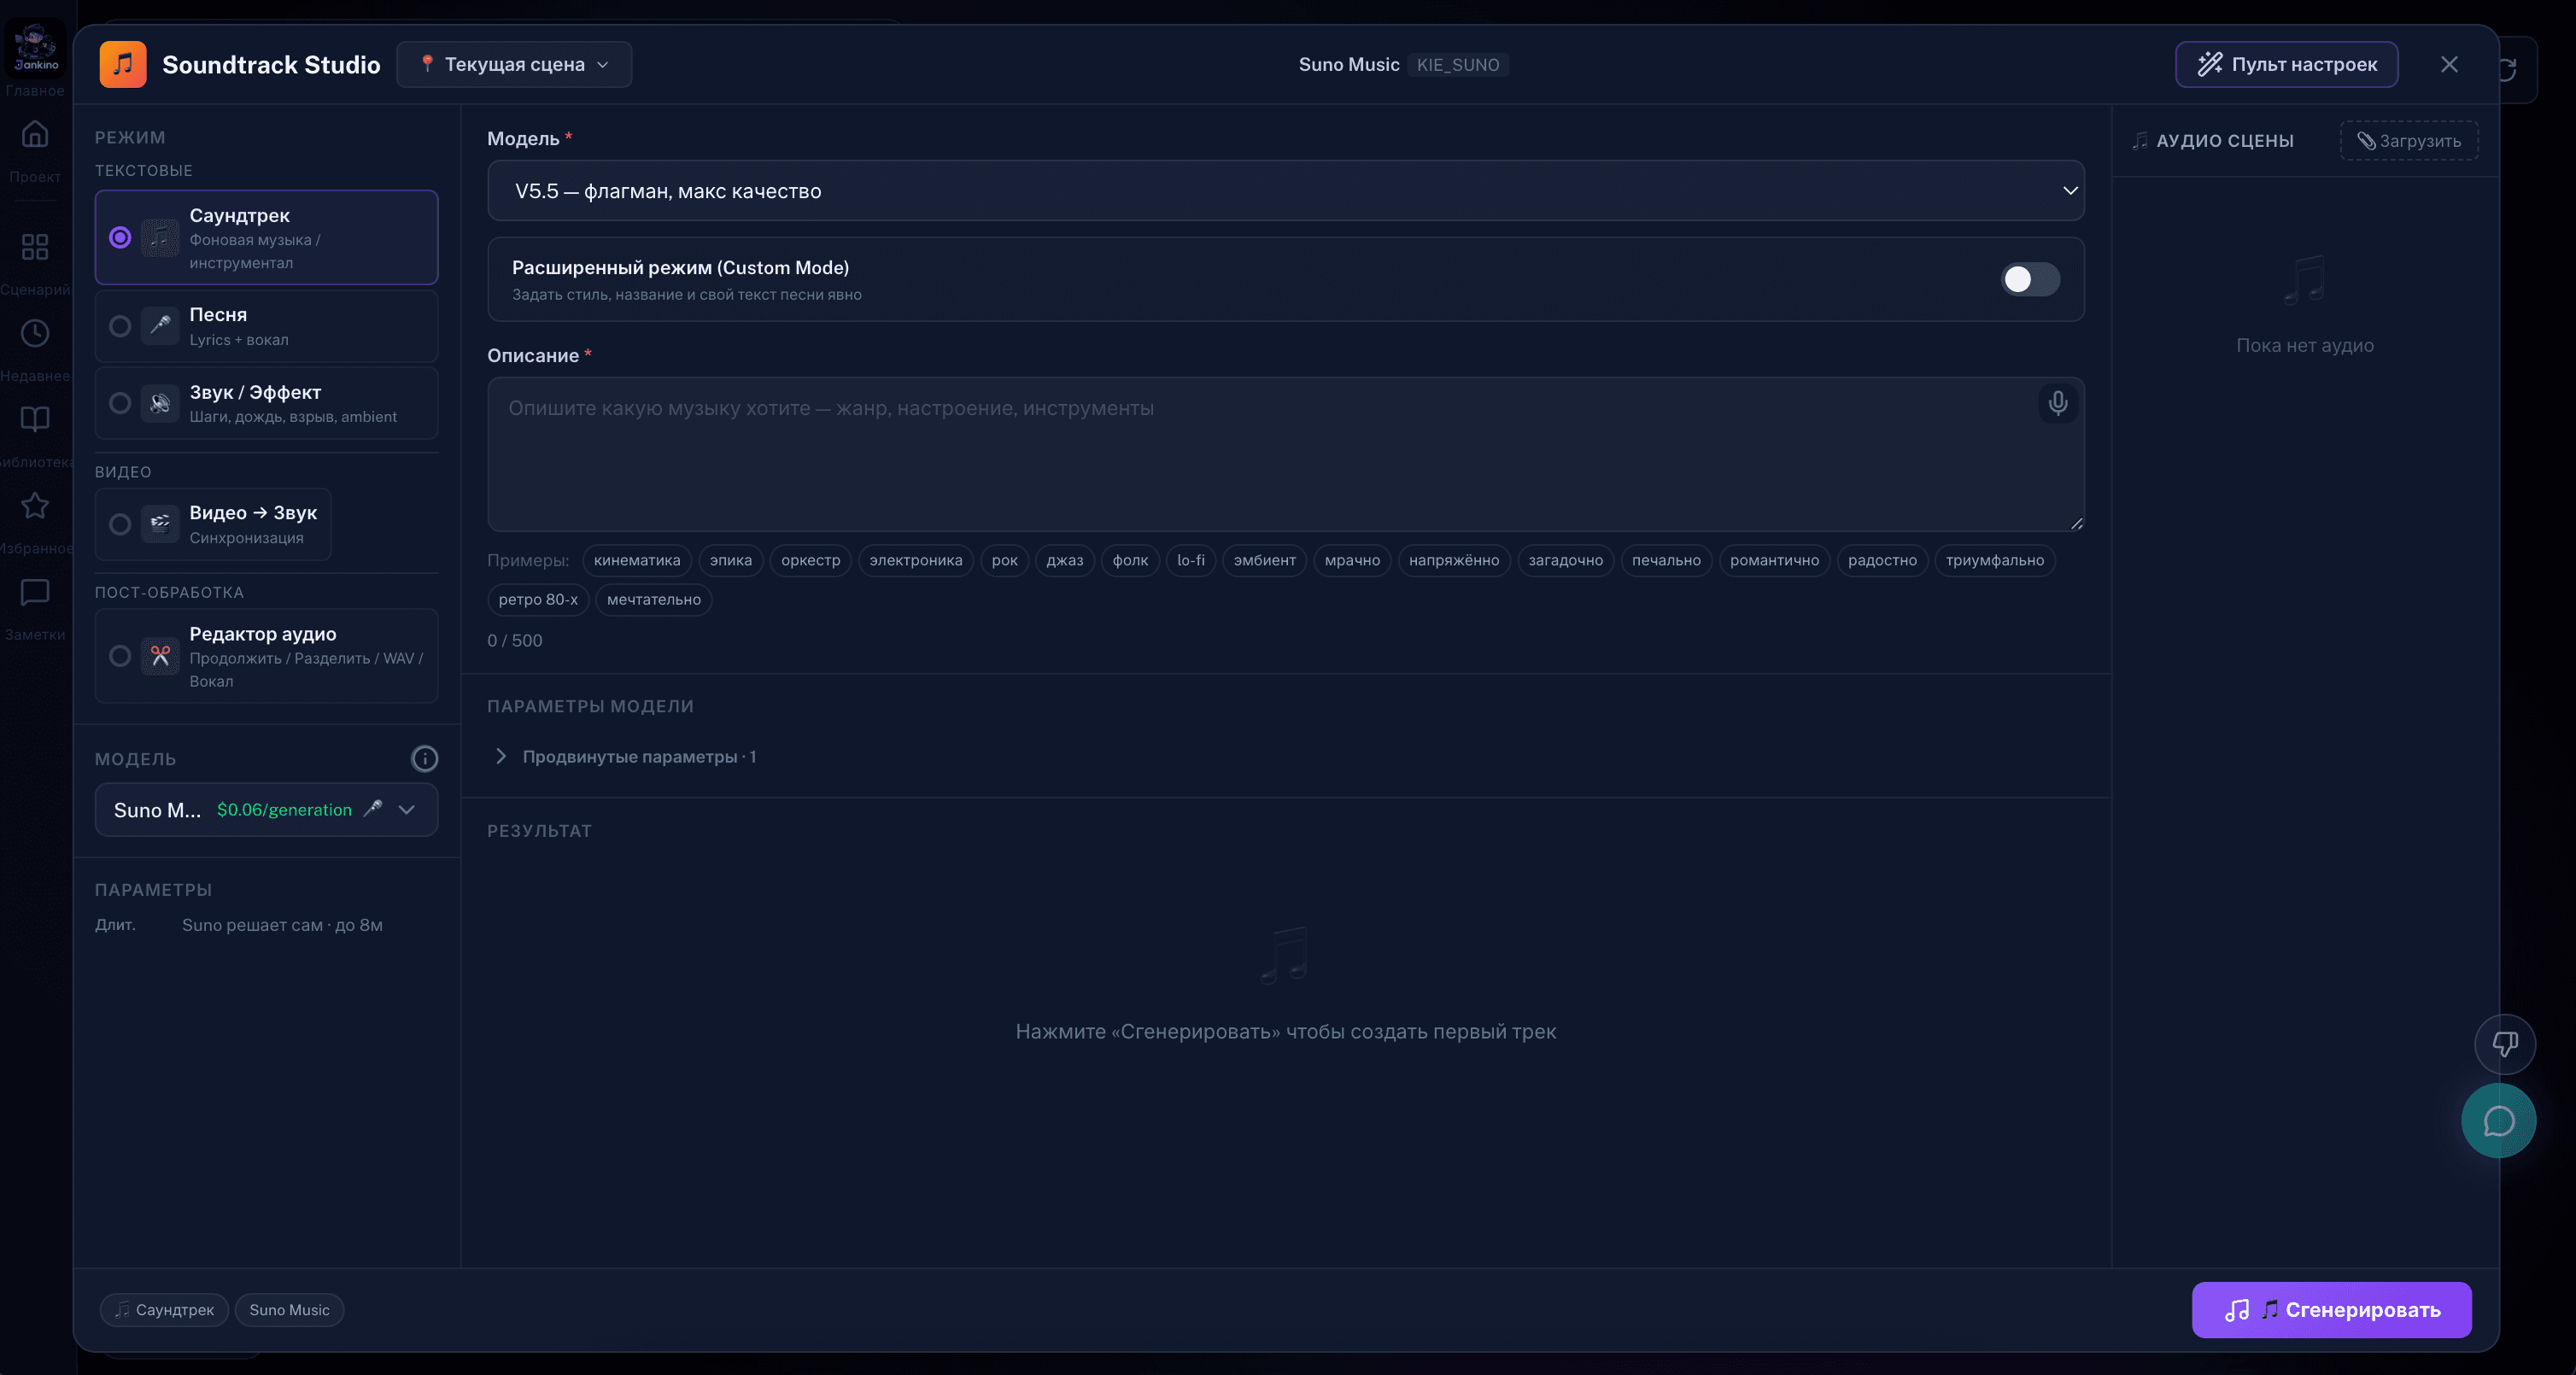Add the фолк example tag
The width and height of the screenshot is (2576, 1375).
[1130, 560]
